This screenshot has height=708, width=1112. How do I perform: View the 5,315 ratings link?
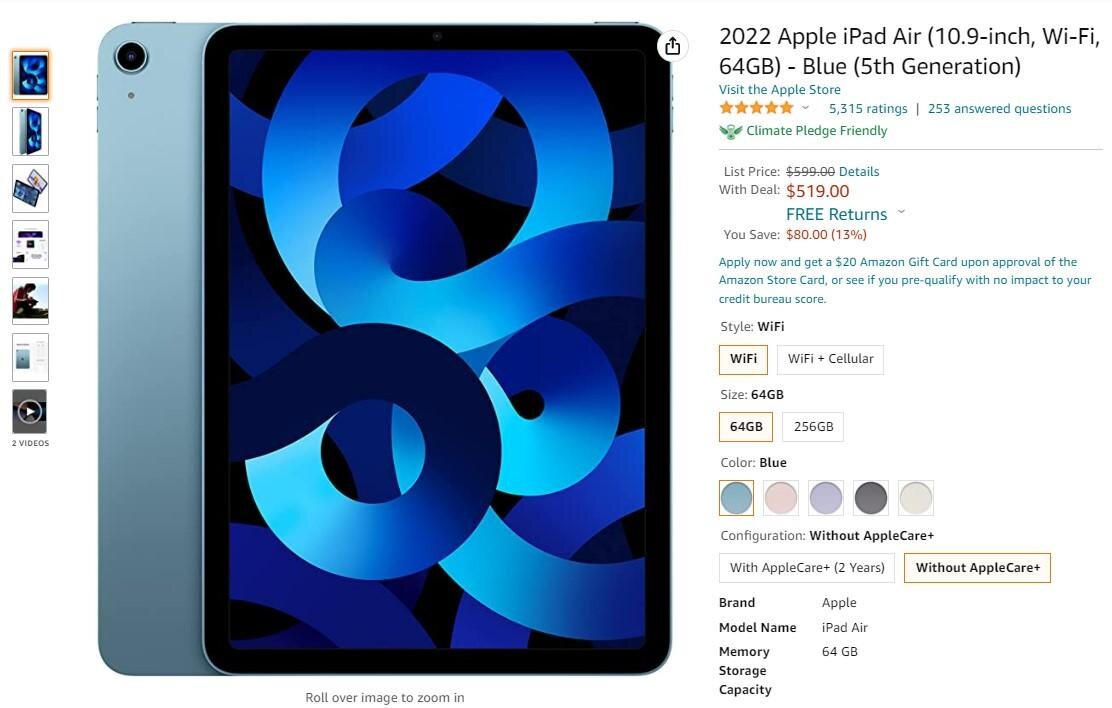[868, 109]
